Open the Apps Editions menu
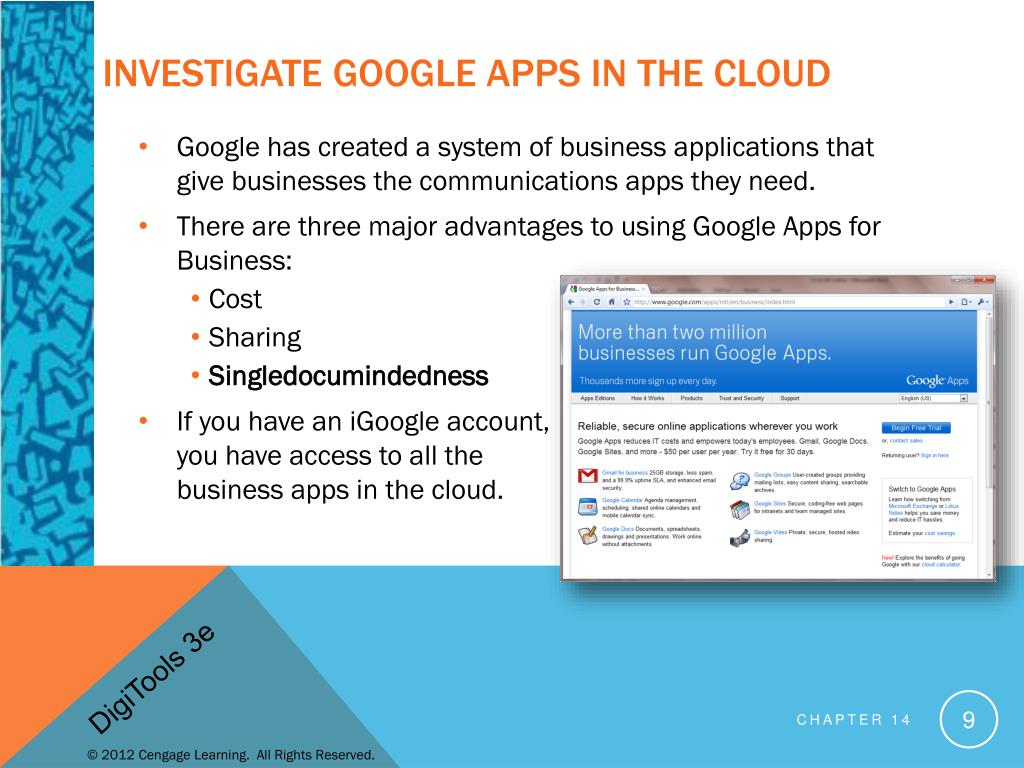The height and width of the screenshot is (768, 1024). tap(598, 398)
